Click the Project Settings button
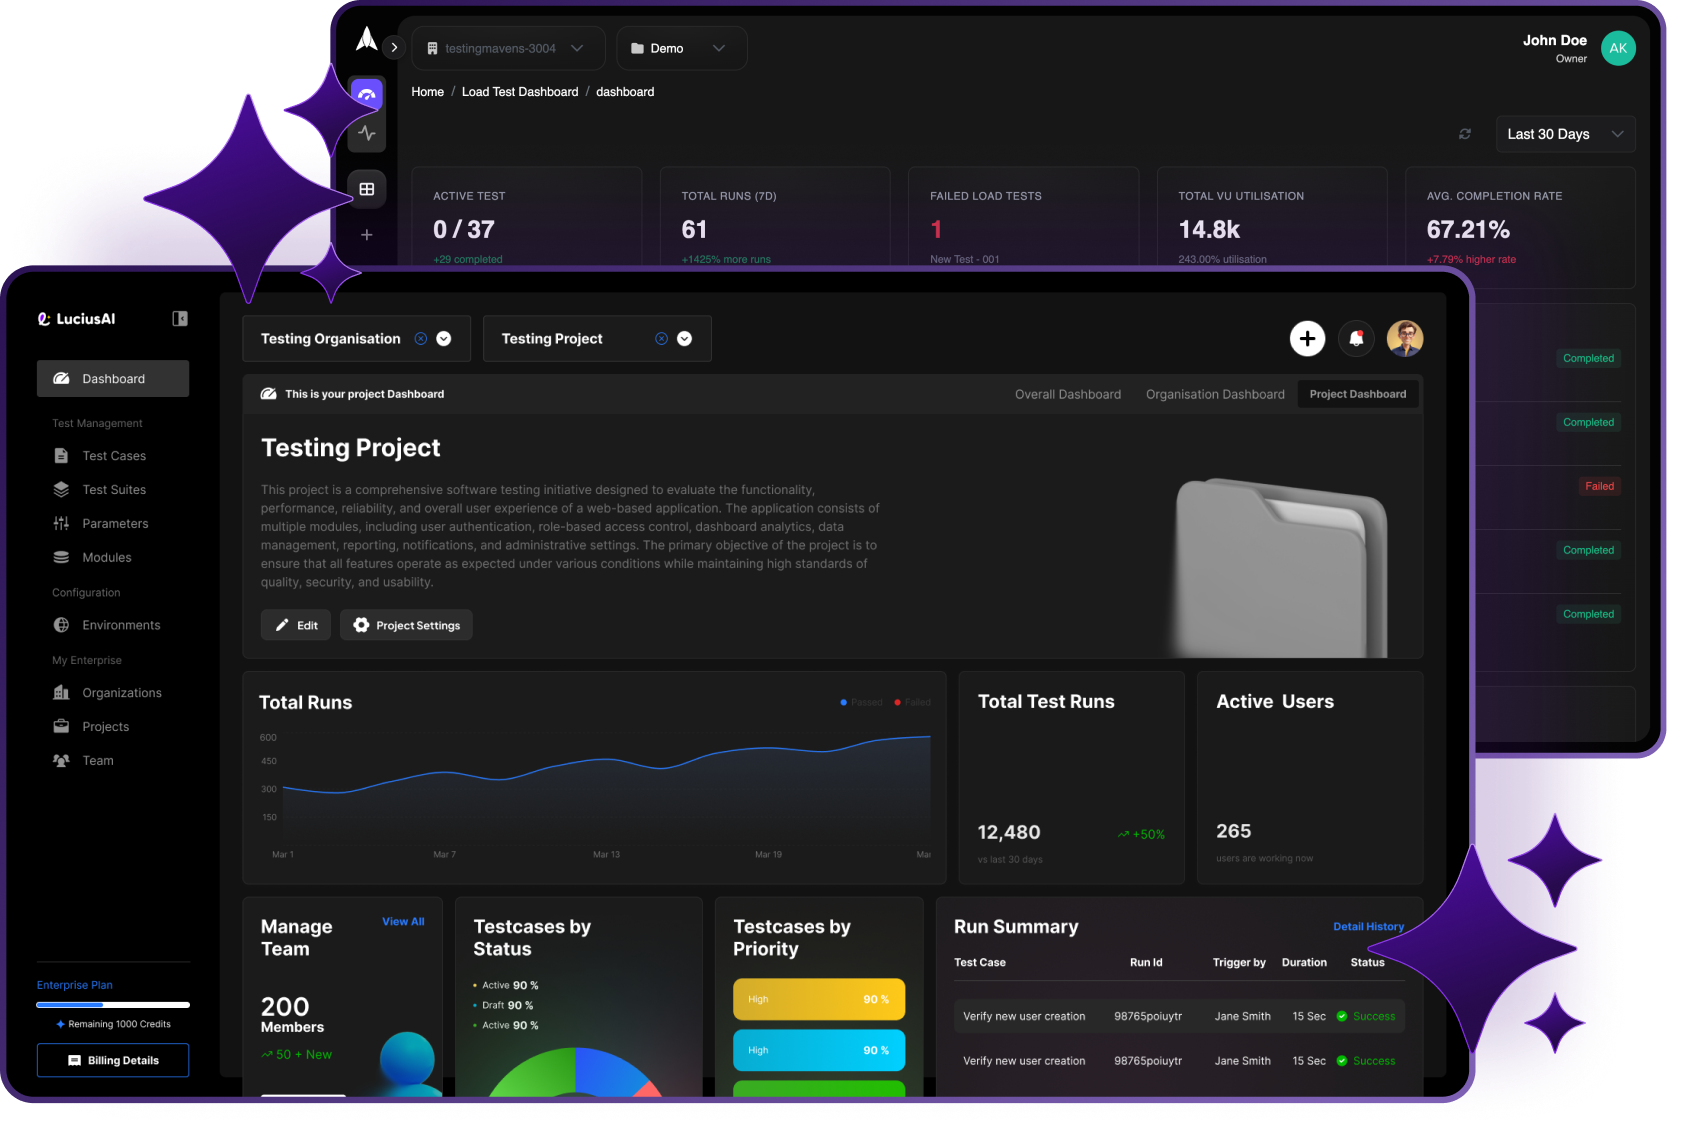1701x1142 pixels. pyautogui.click(x=406, y=625)
